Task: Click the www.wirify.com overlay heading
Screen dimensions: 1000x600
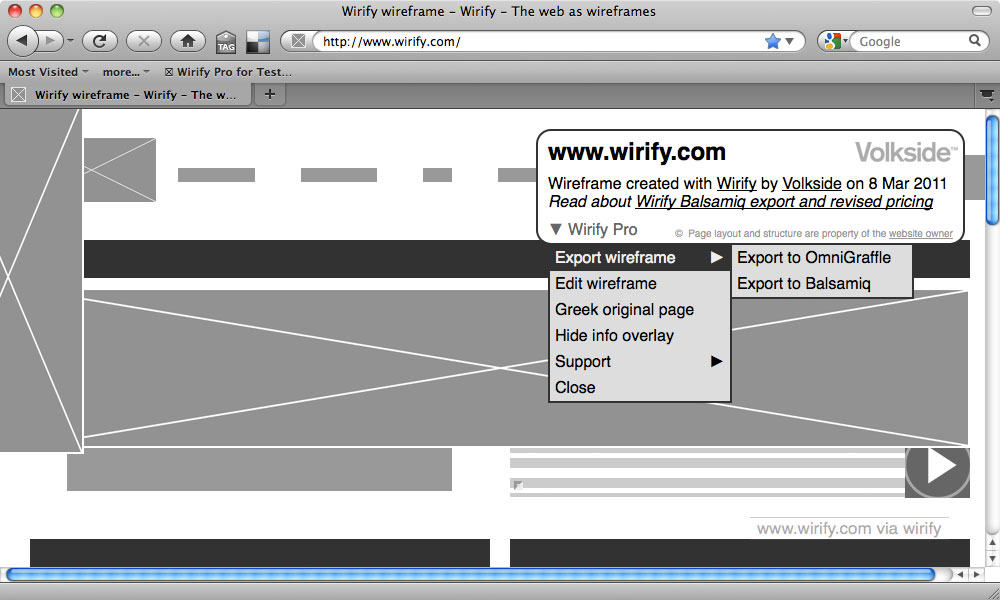Action: point(637,152)
